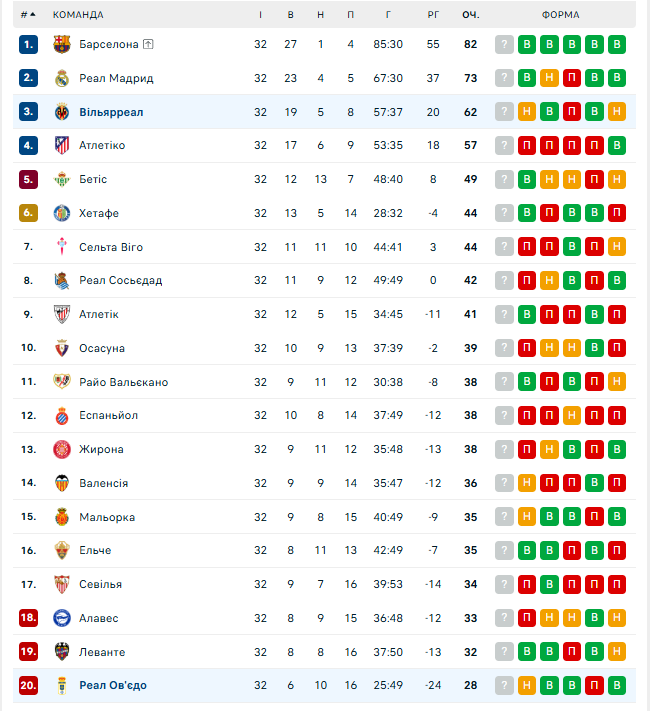The height and width of the screenshot is (711, 650).
Task: Open the Реал Ов'єдо team link
Action: click(x=113, y=685)
